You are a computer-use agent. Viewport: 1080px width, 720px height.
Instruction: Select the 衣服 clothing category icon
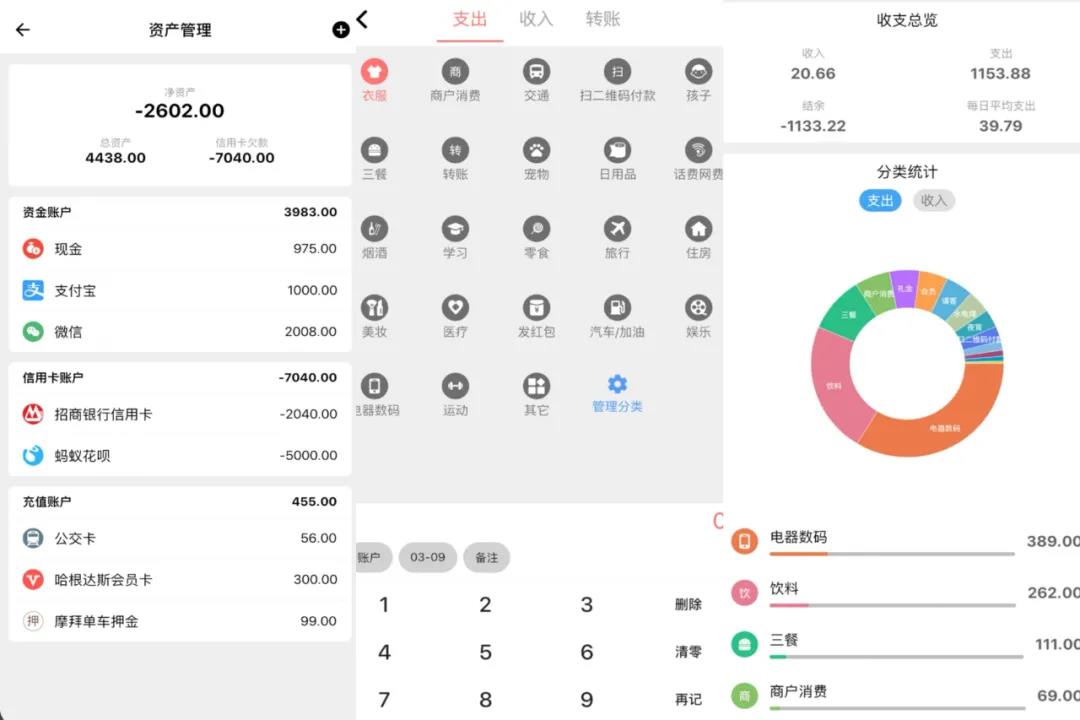374,72
